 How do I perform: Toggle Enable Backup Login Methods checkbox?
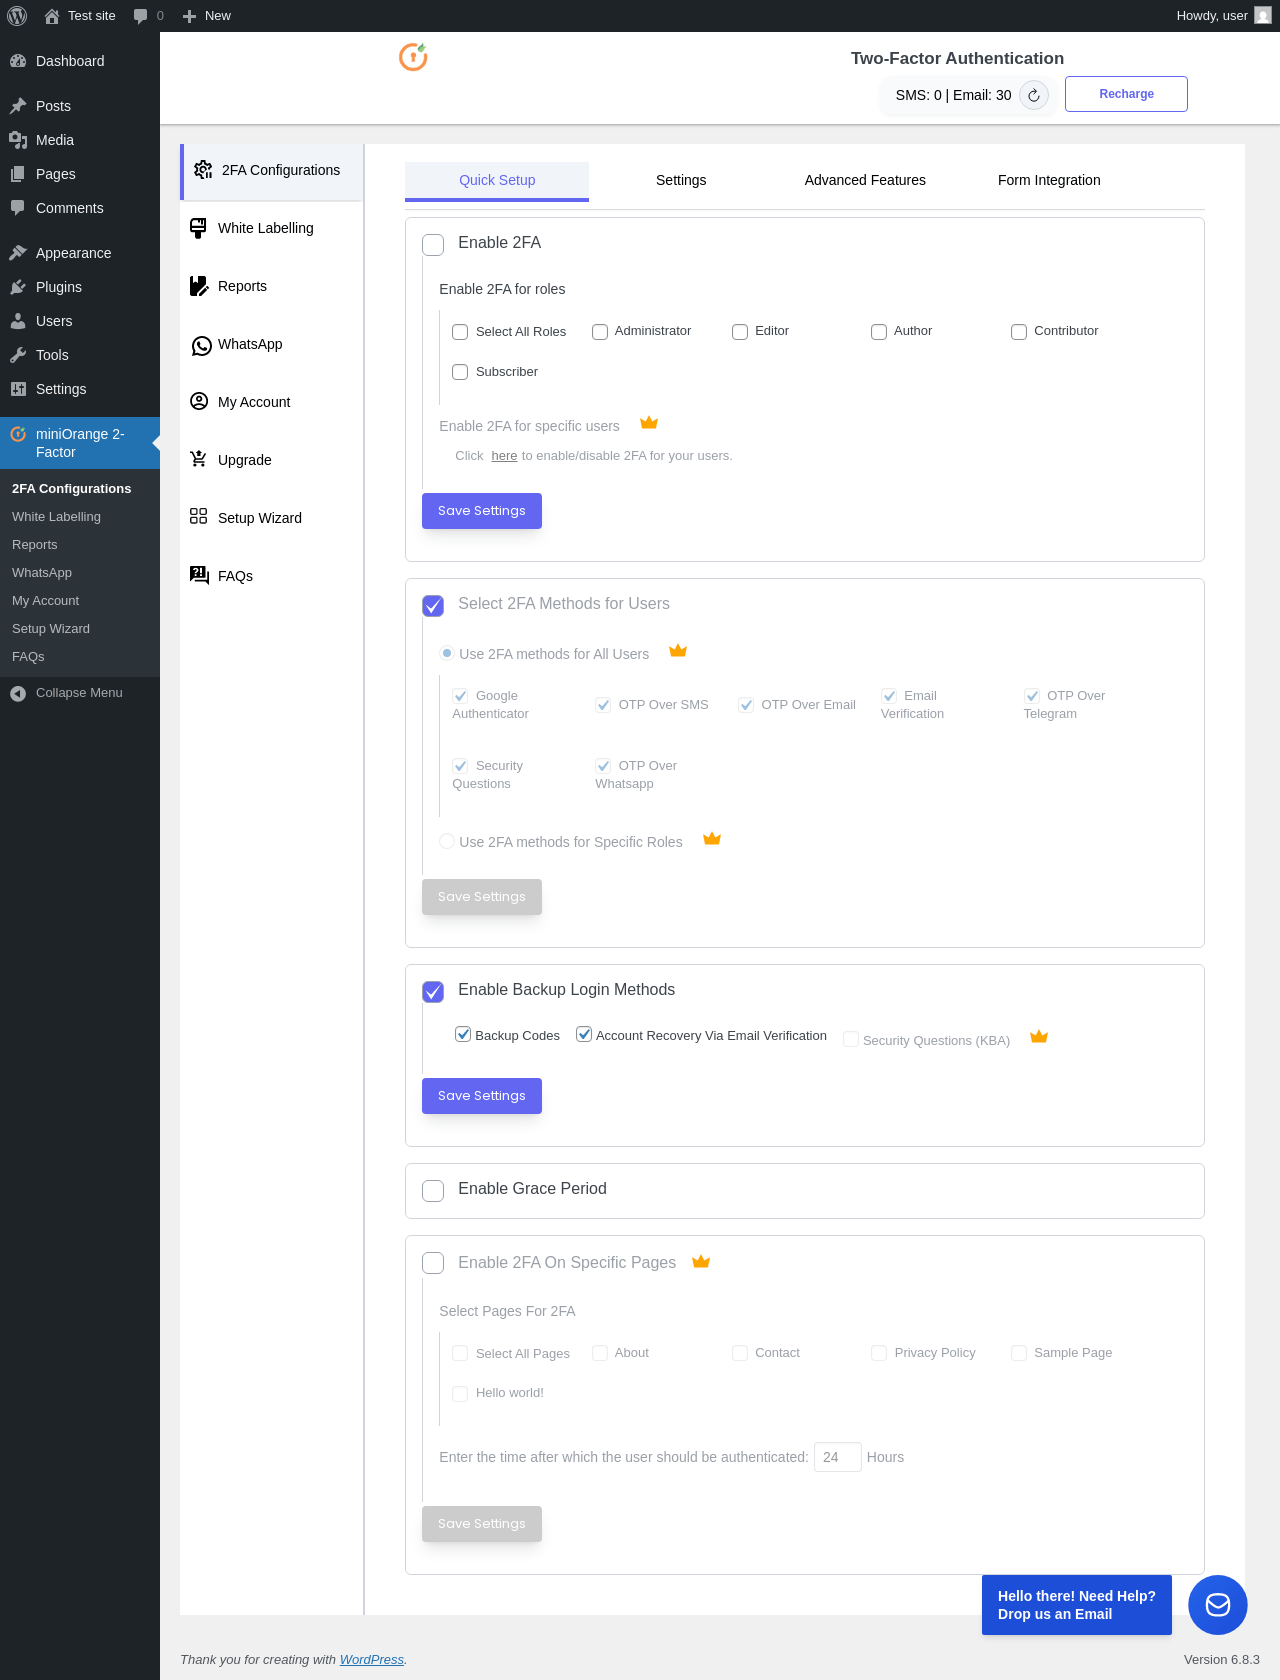[x=433, y=992]
